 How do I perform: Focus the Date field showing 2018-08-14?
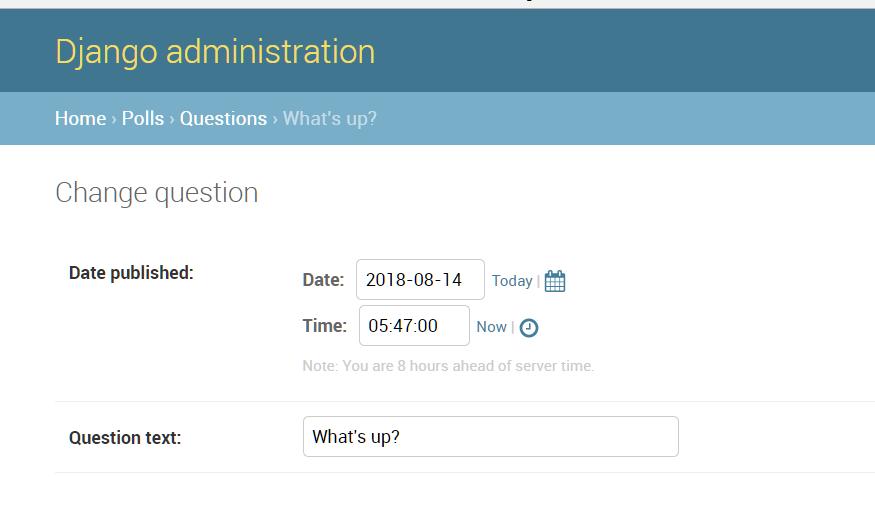(420, 280)
